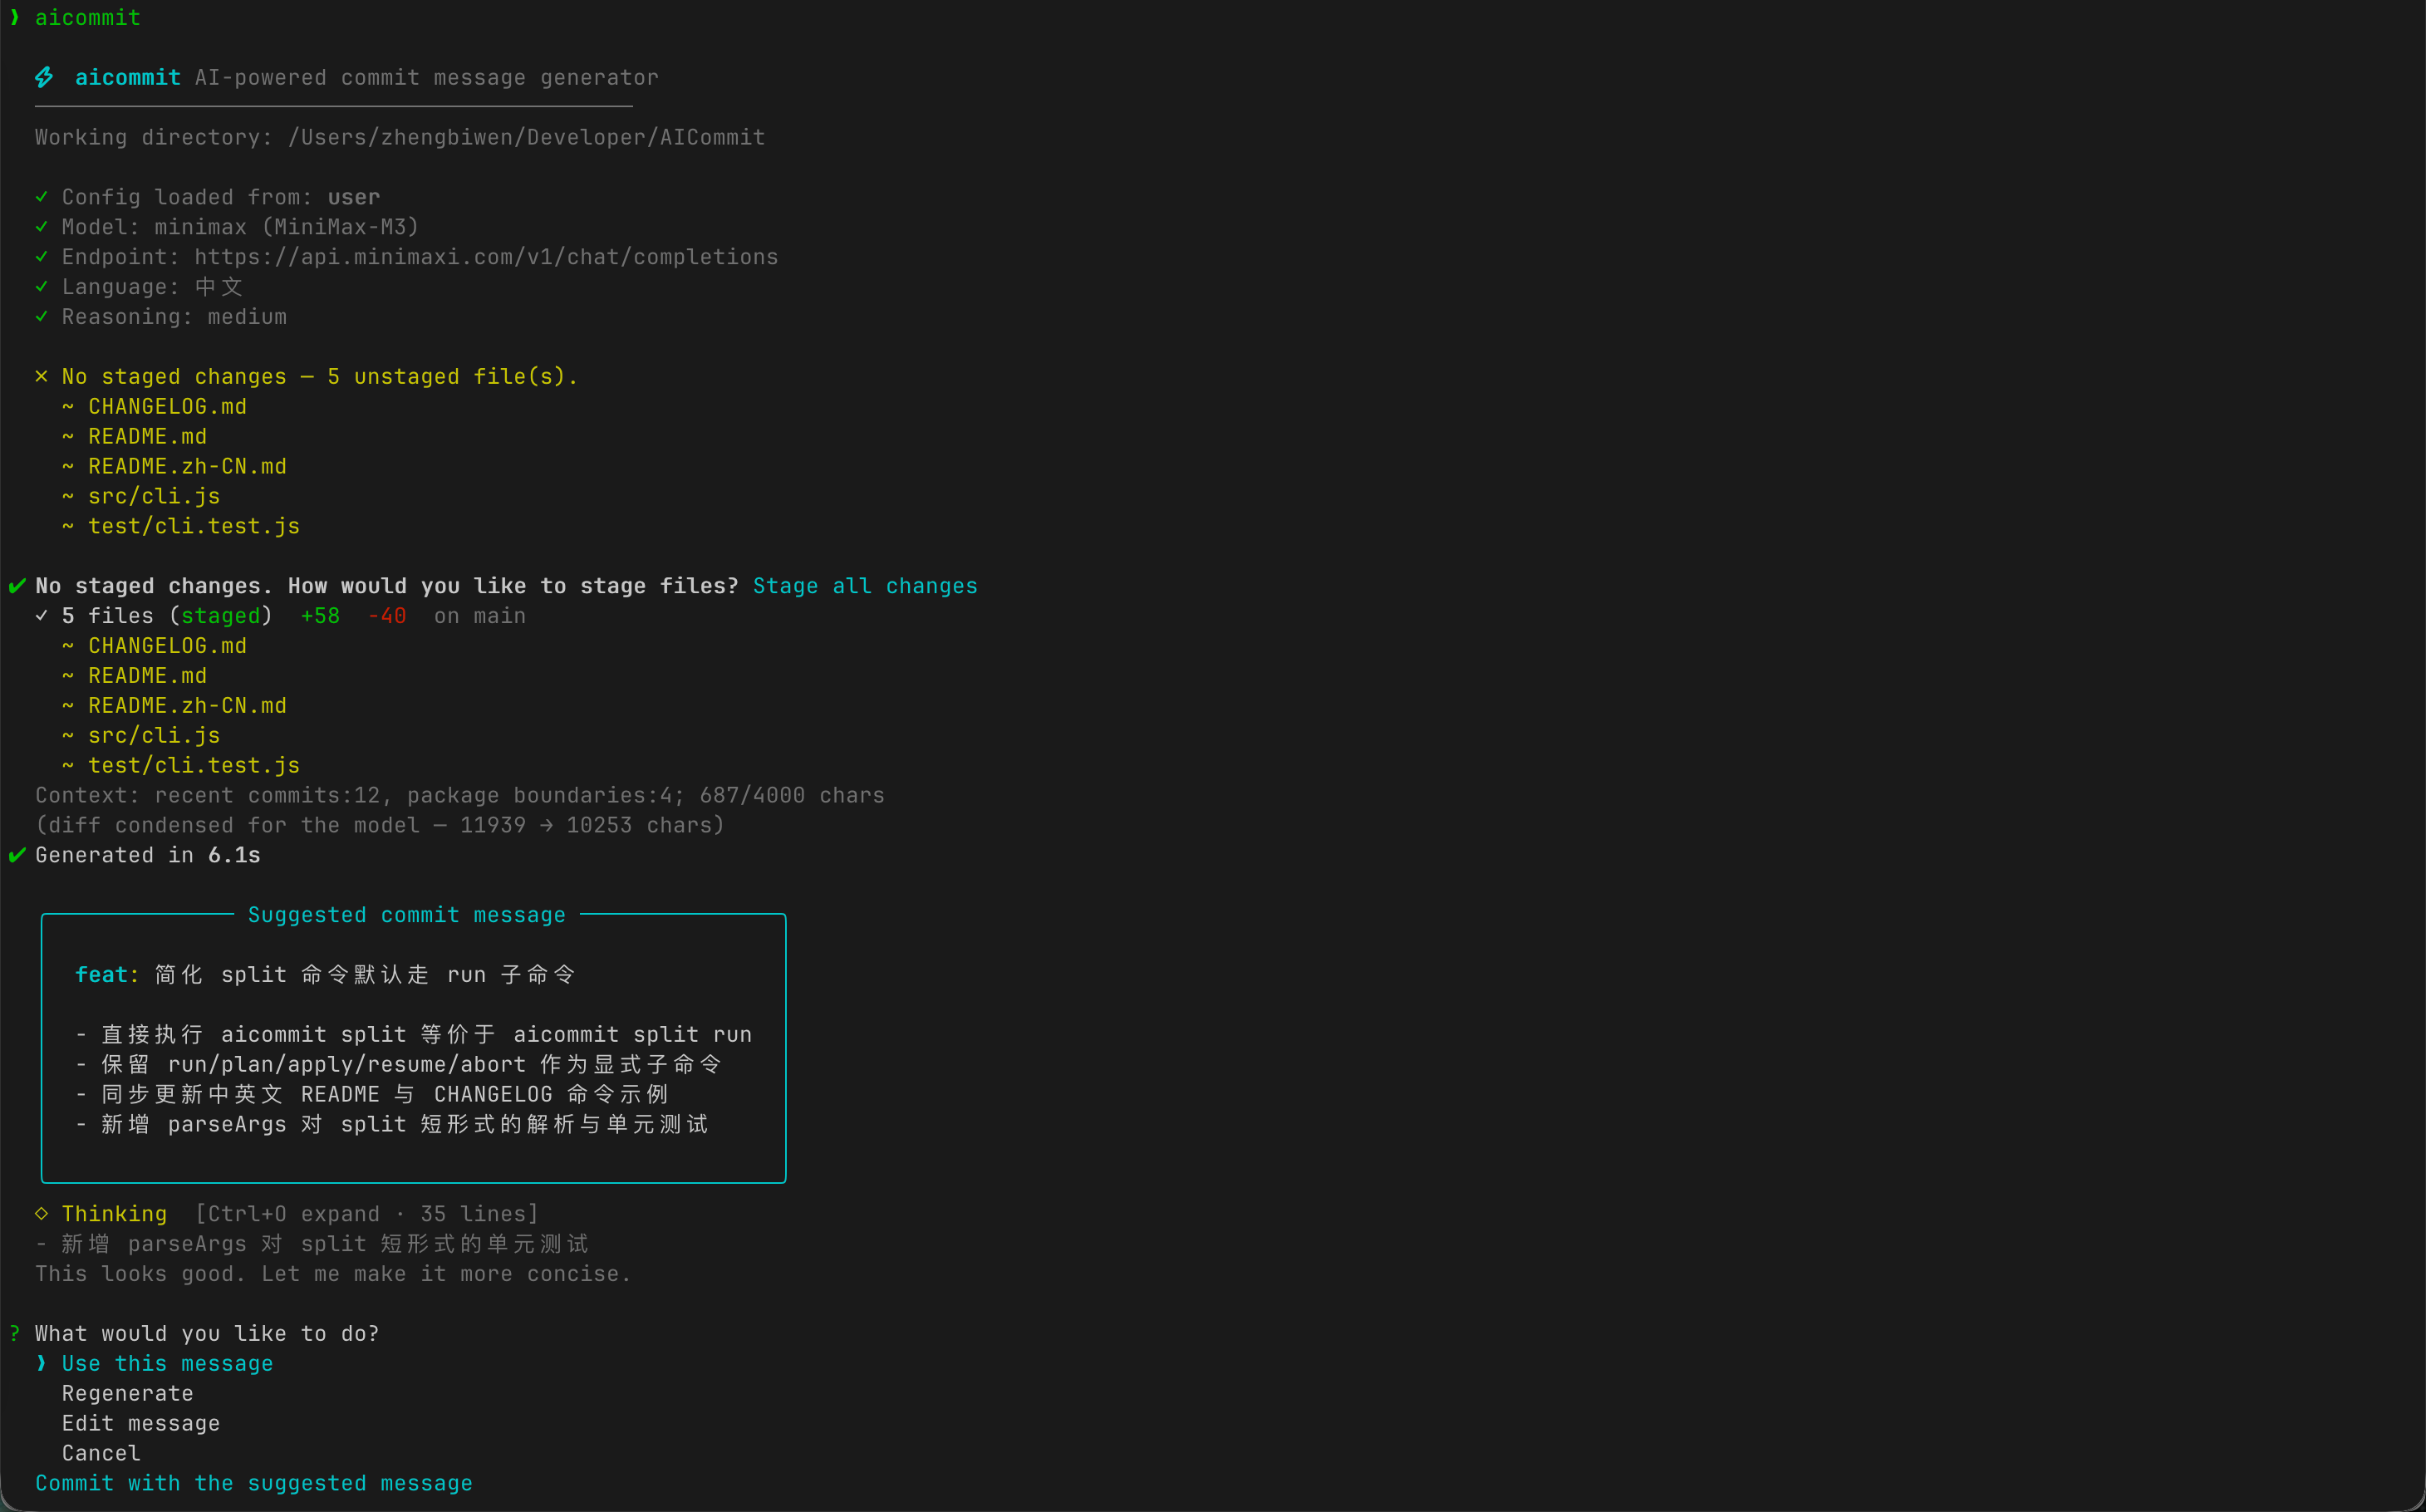The width and height of the screenshot is (2426, 1512).
Task: Click the green check beside 'Generated in 6.1s'
Action: tap(17, 854)
